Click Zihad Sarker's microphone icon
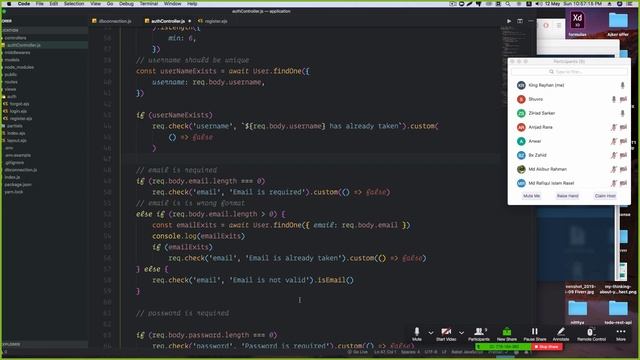 click(x=622, y=113)
